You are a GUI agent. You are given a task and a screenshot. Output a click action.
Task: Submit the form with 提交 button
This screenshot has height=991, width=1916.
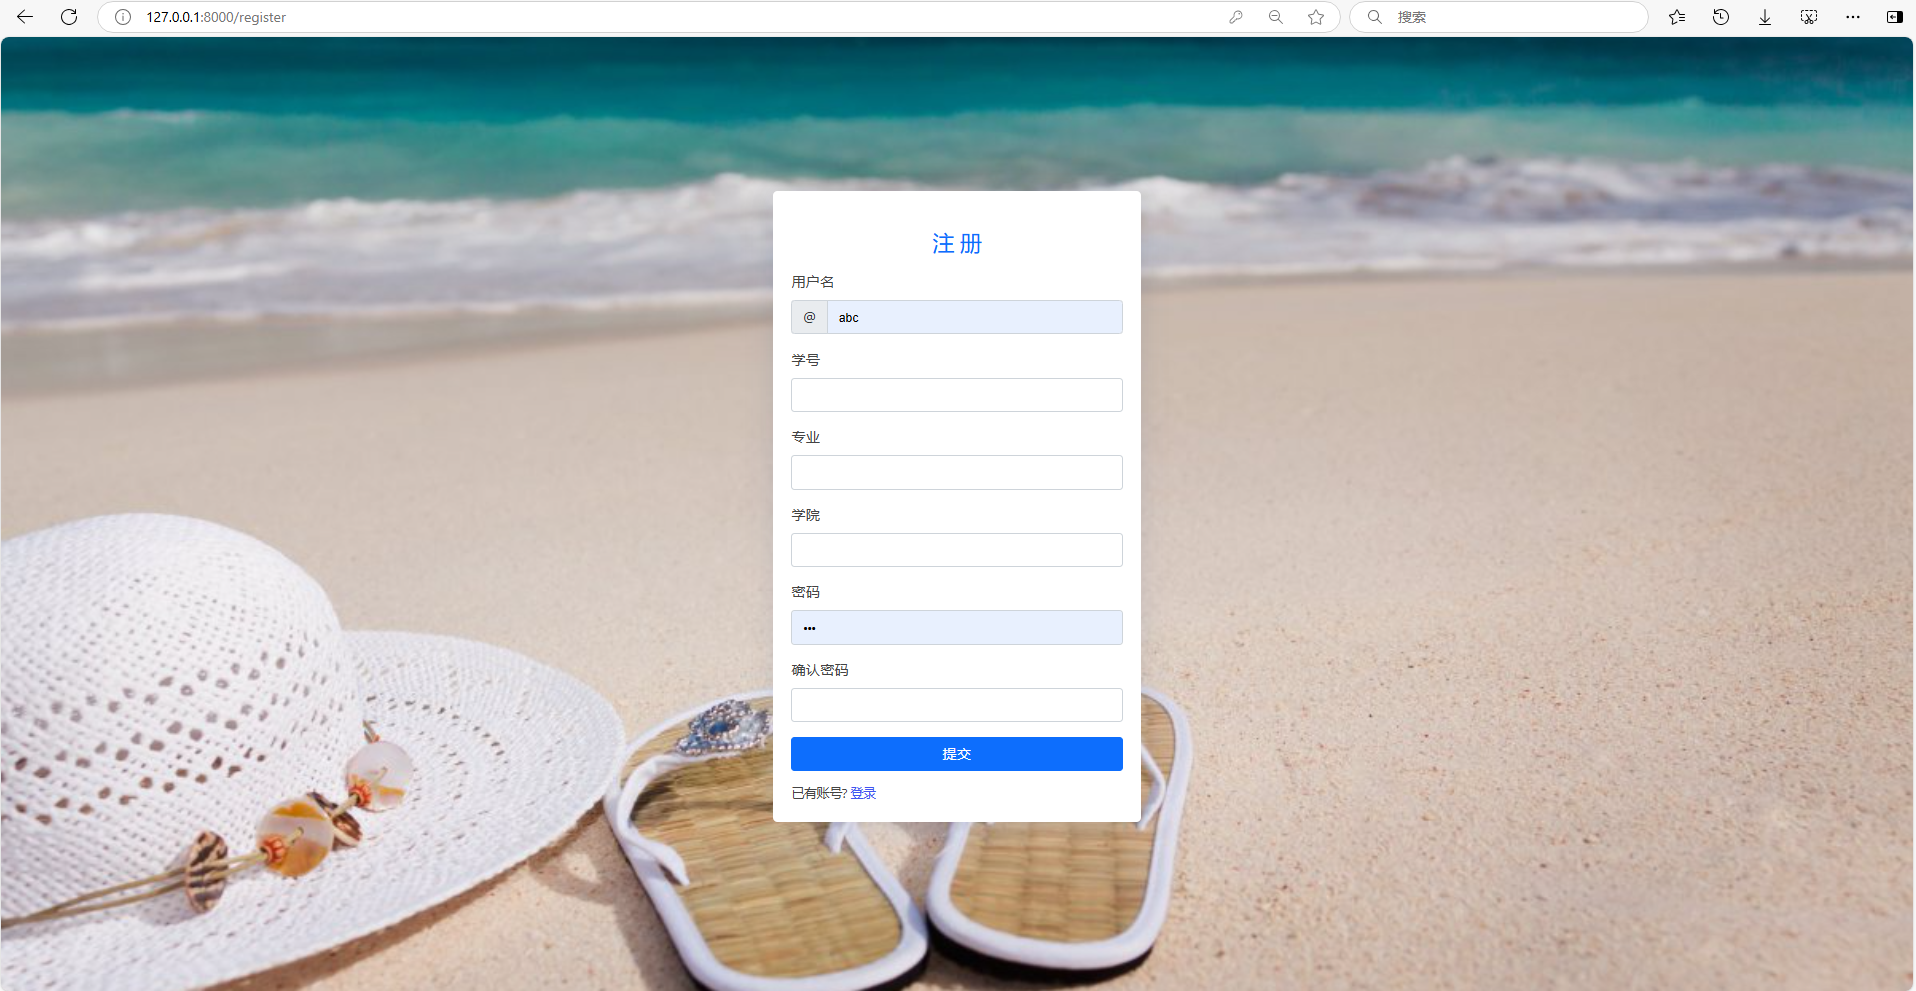point(957,754)
